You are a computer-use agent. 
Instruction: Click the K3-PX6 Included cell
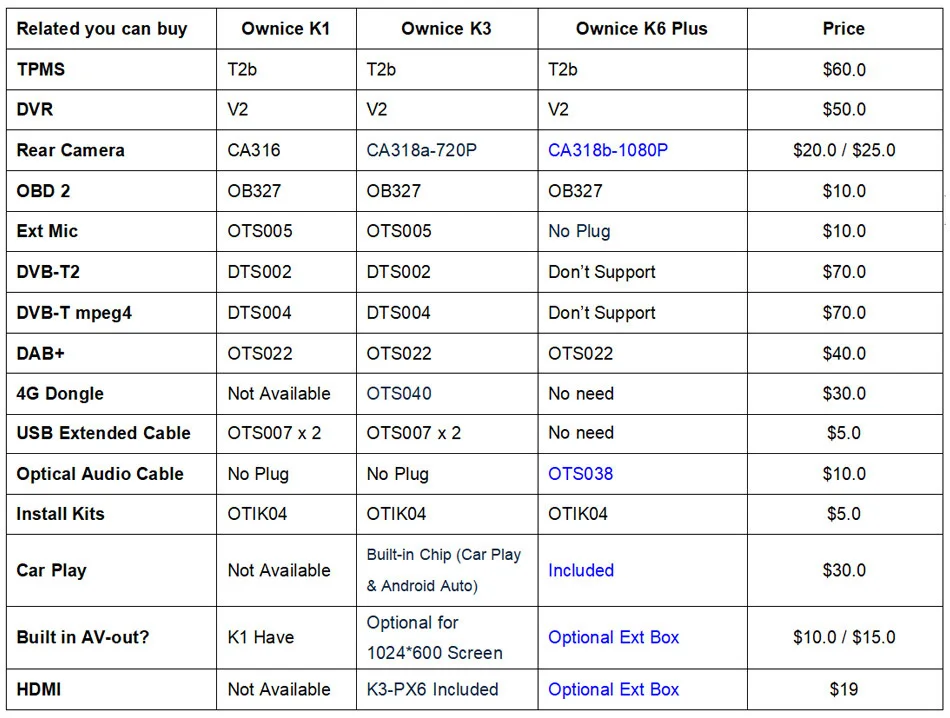pos(432,689)
